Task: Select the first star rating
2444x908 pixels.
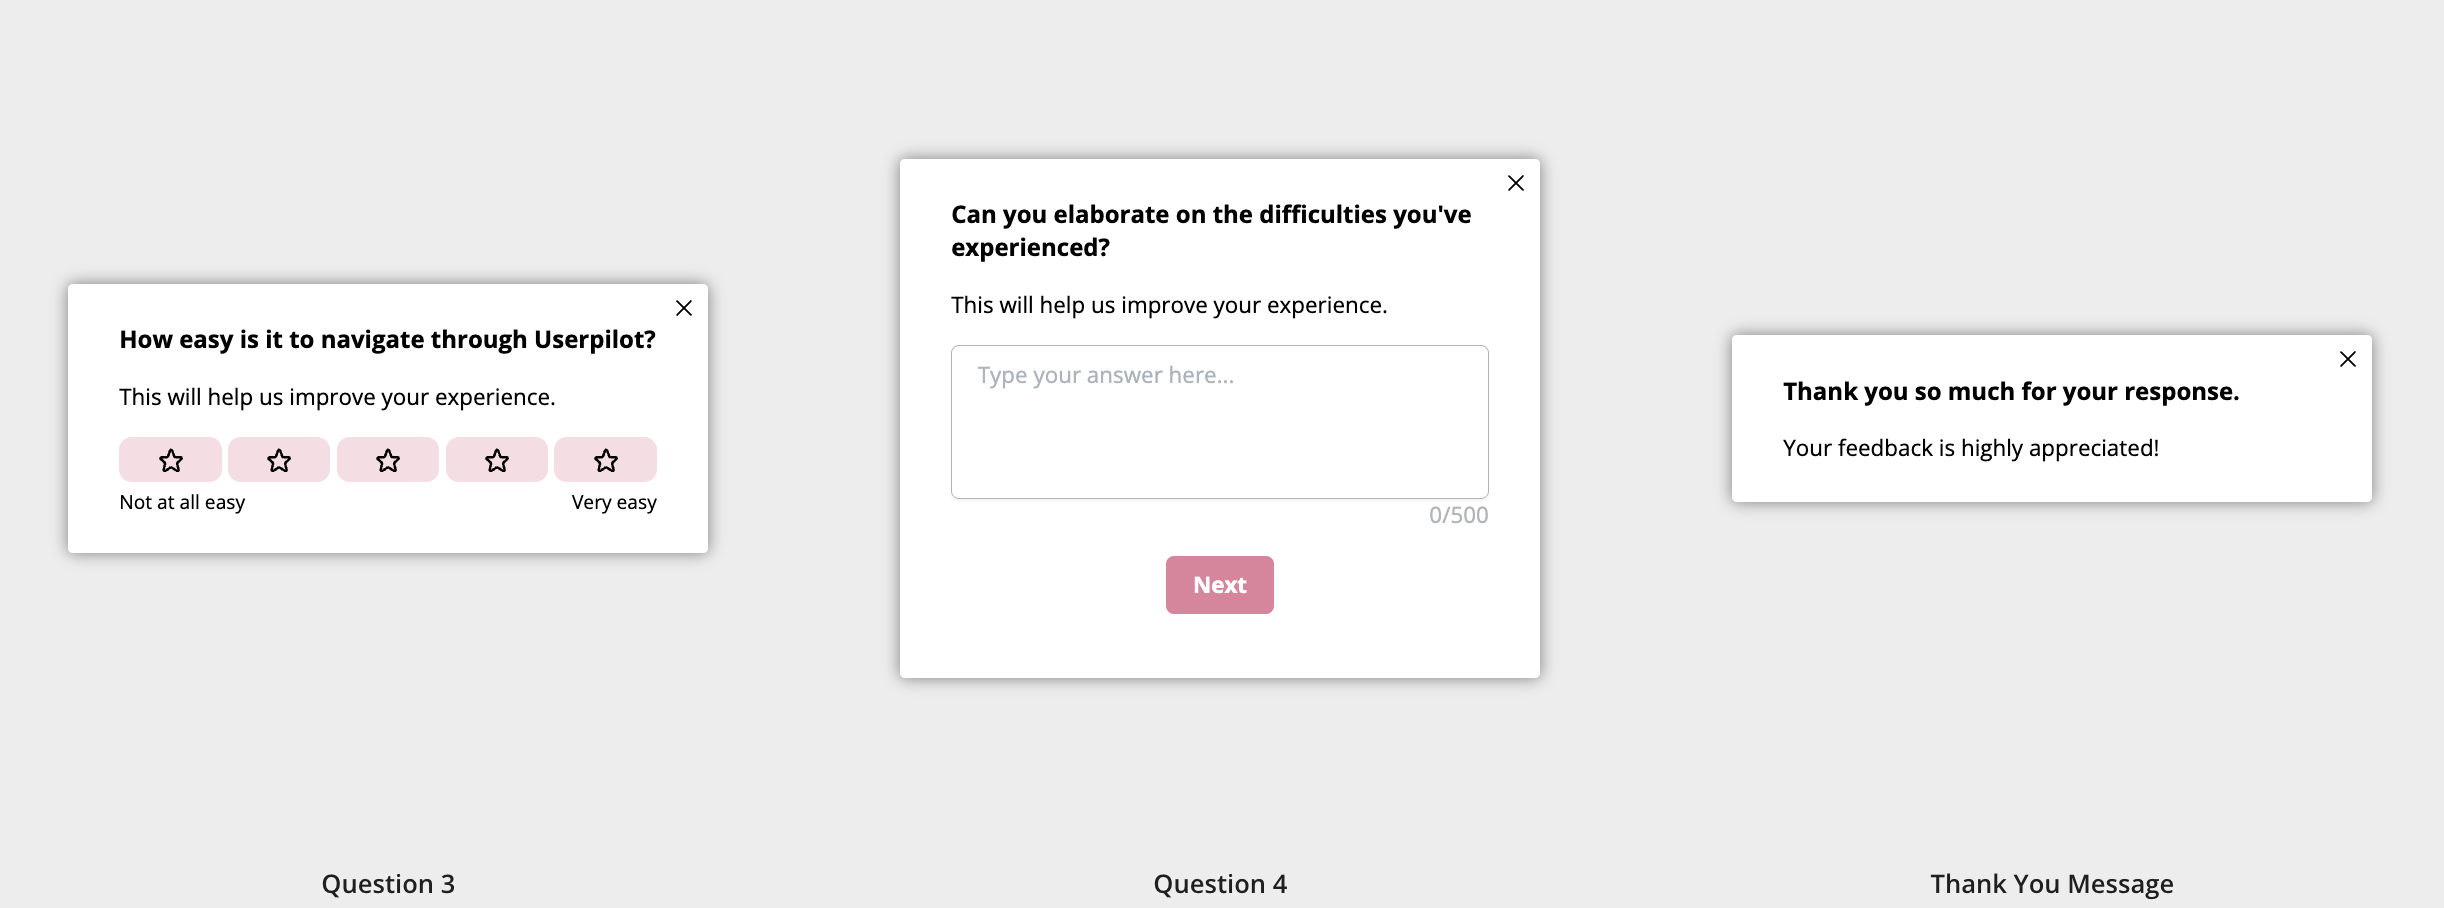Action: (170, 460)
